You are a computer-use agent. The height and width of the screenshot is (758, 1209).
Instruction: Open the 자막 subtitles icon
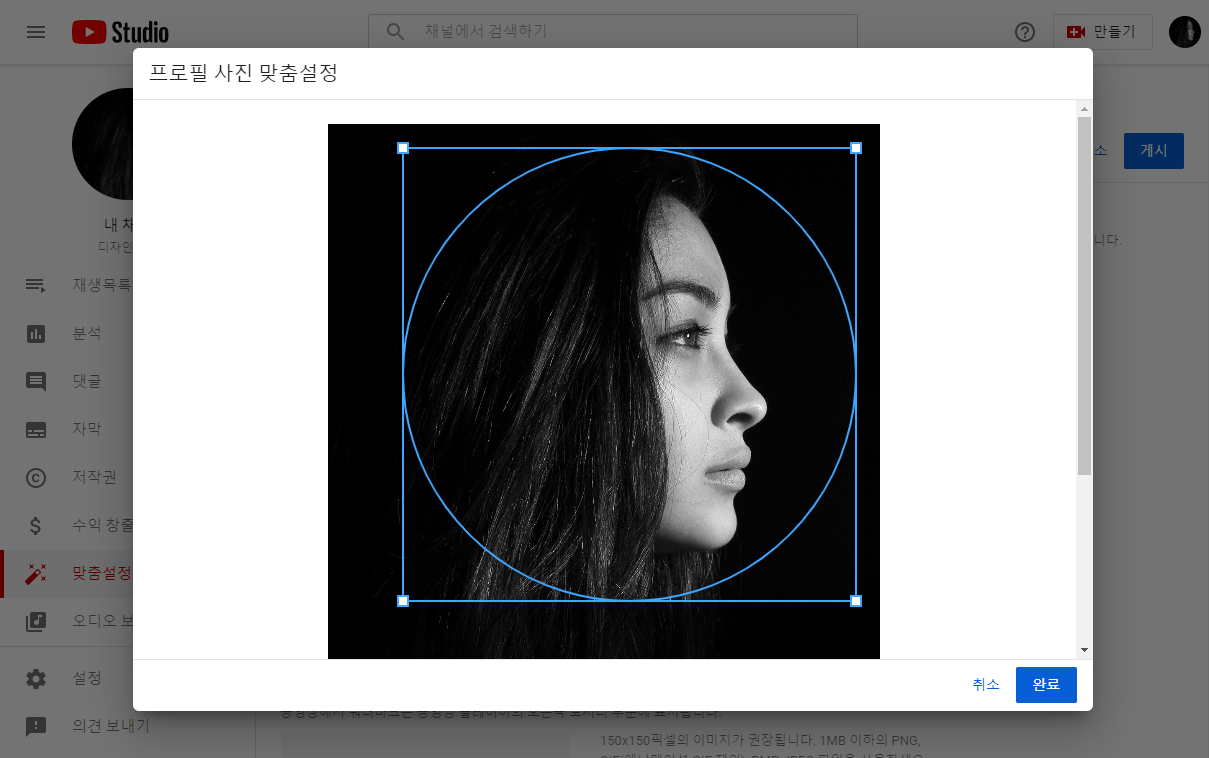pos(36,429)
